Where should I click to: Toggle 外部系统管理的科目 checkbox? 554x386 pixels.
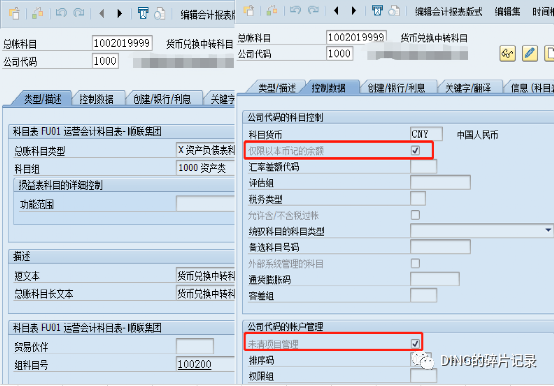tap(416, 263)
